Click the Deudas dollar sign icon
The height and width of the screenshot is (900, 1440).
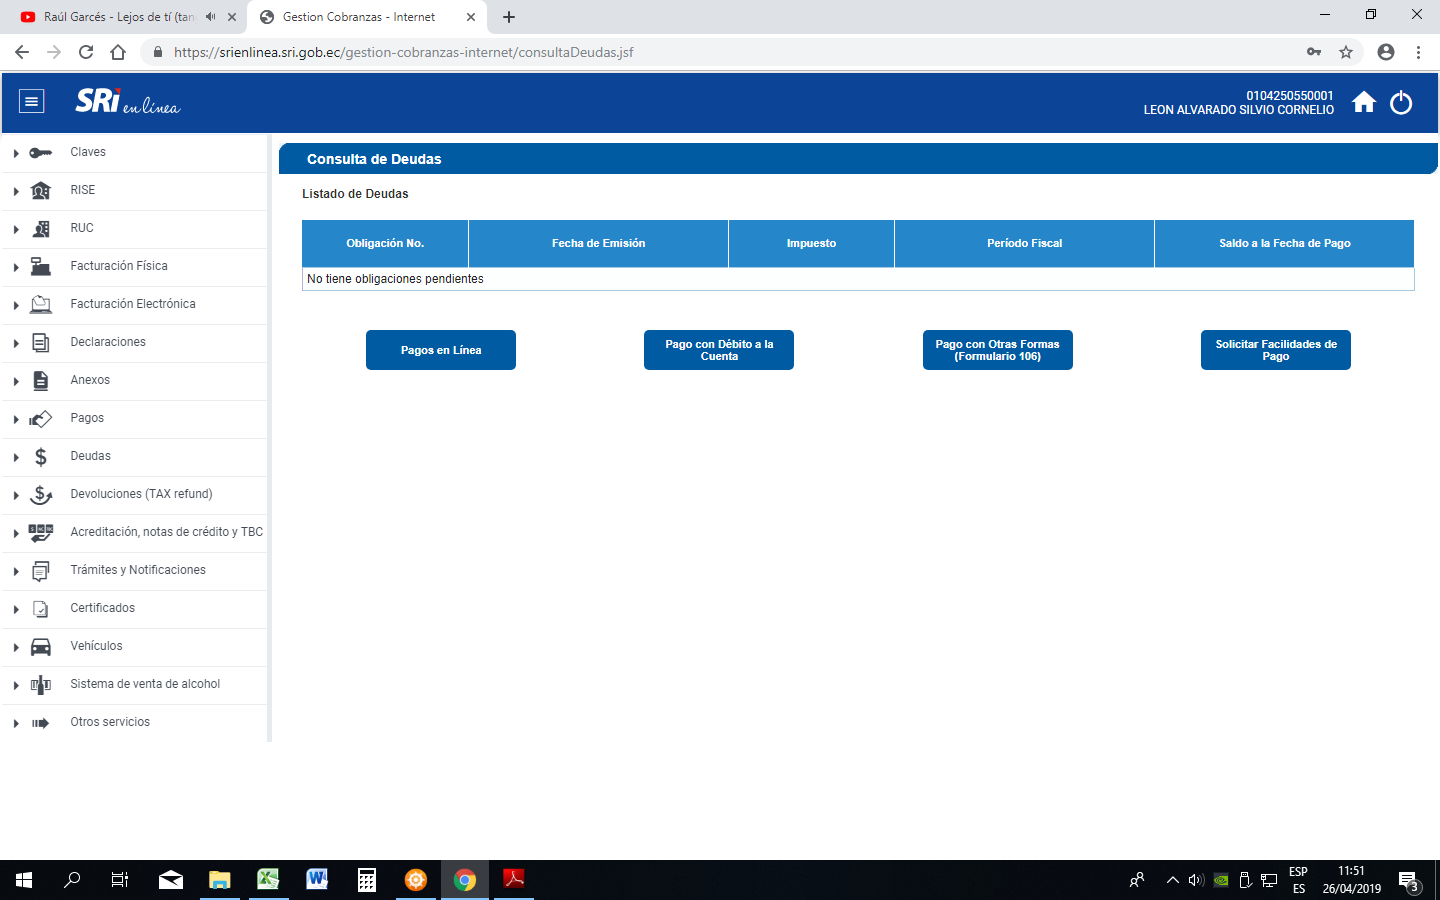pyautogui.click(x=41, y=457)
